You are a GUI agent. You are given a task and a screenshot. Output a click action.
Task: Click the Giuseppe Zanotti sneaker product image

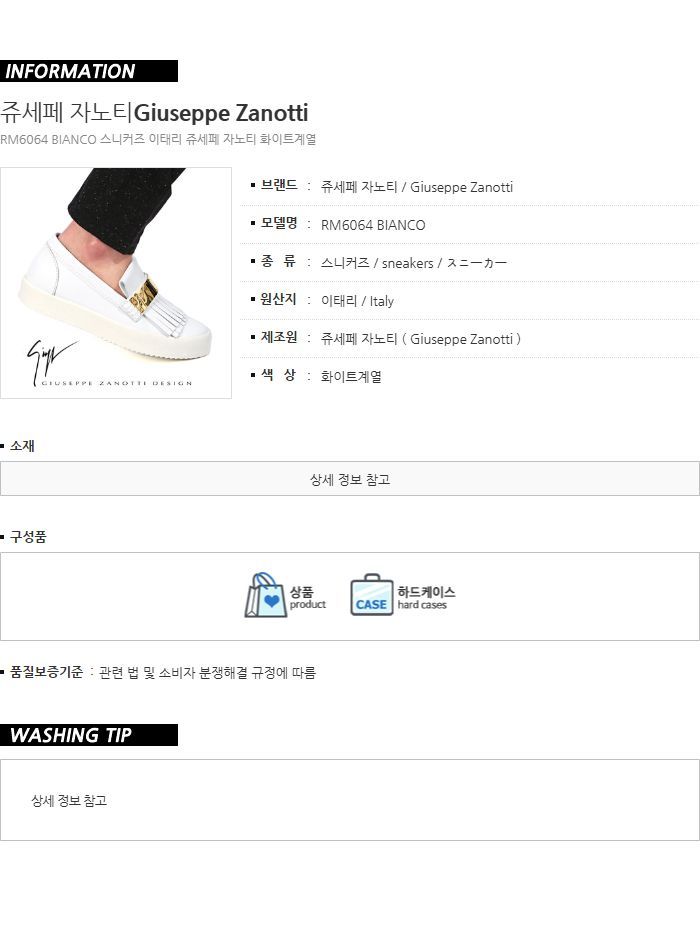point(116,283)
